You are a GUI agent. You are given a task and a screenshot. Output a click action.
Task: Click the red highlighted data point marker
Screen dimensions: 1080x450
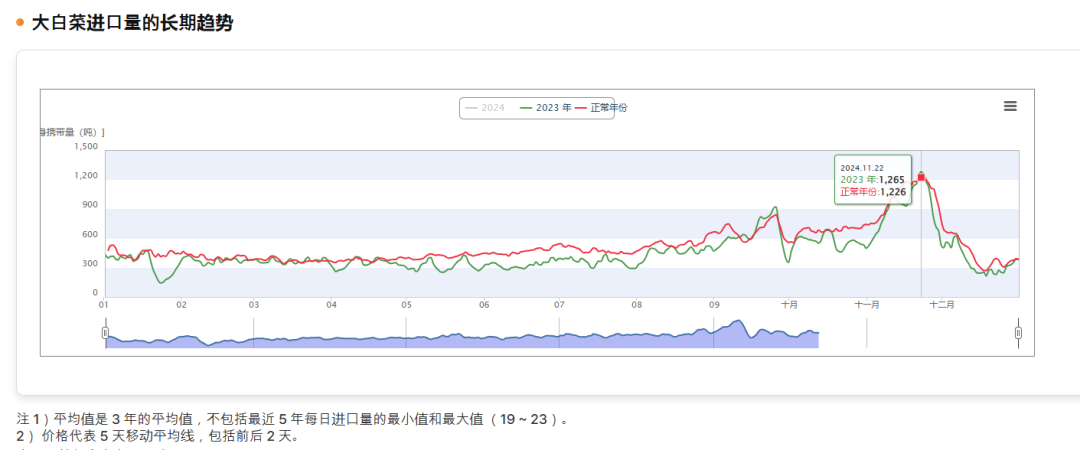(921, 176)
